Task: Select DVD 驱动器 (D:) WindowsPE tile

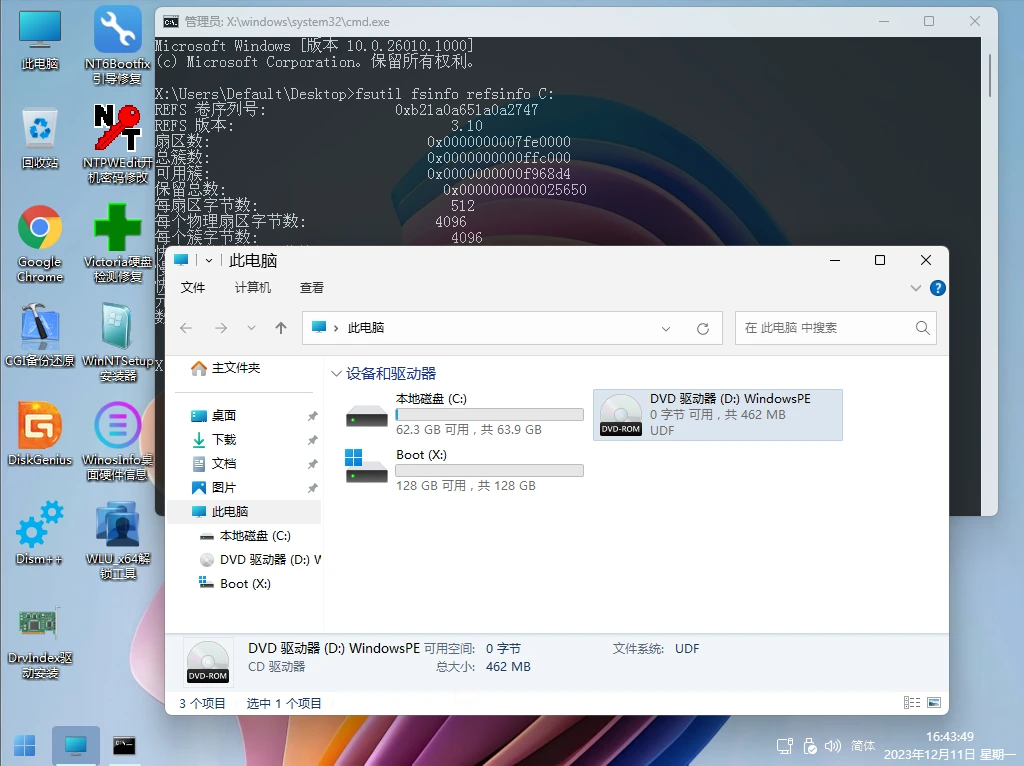Action: point(718,415)
